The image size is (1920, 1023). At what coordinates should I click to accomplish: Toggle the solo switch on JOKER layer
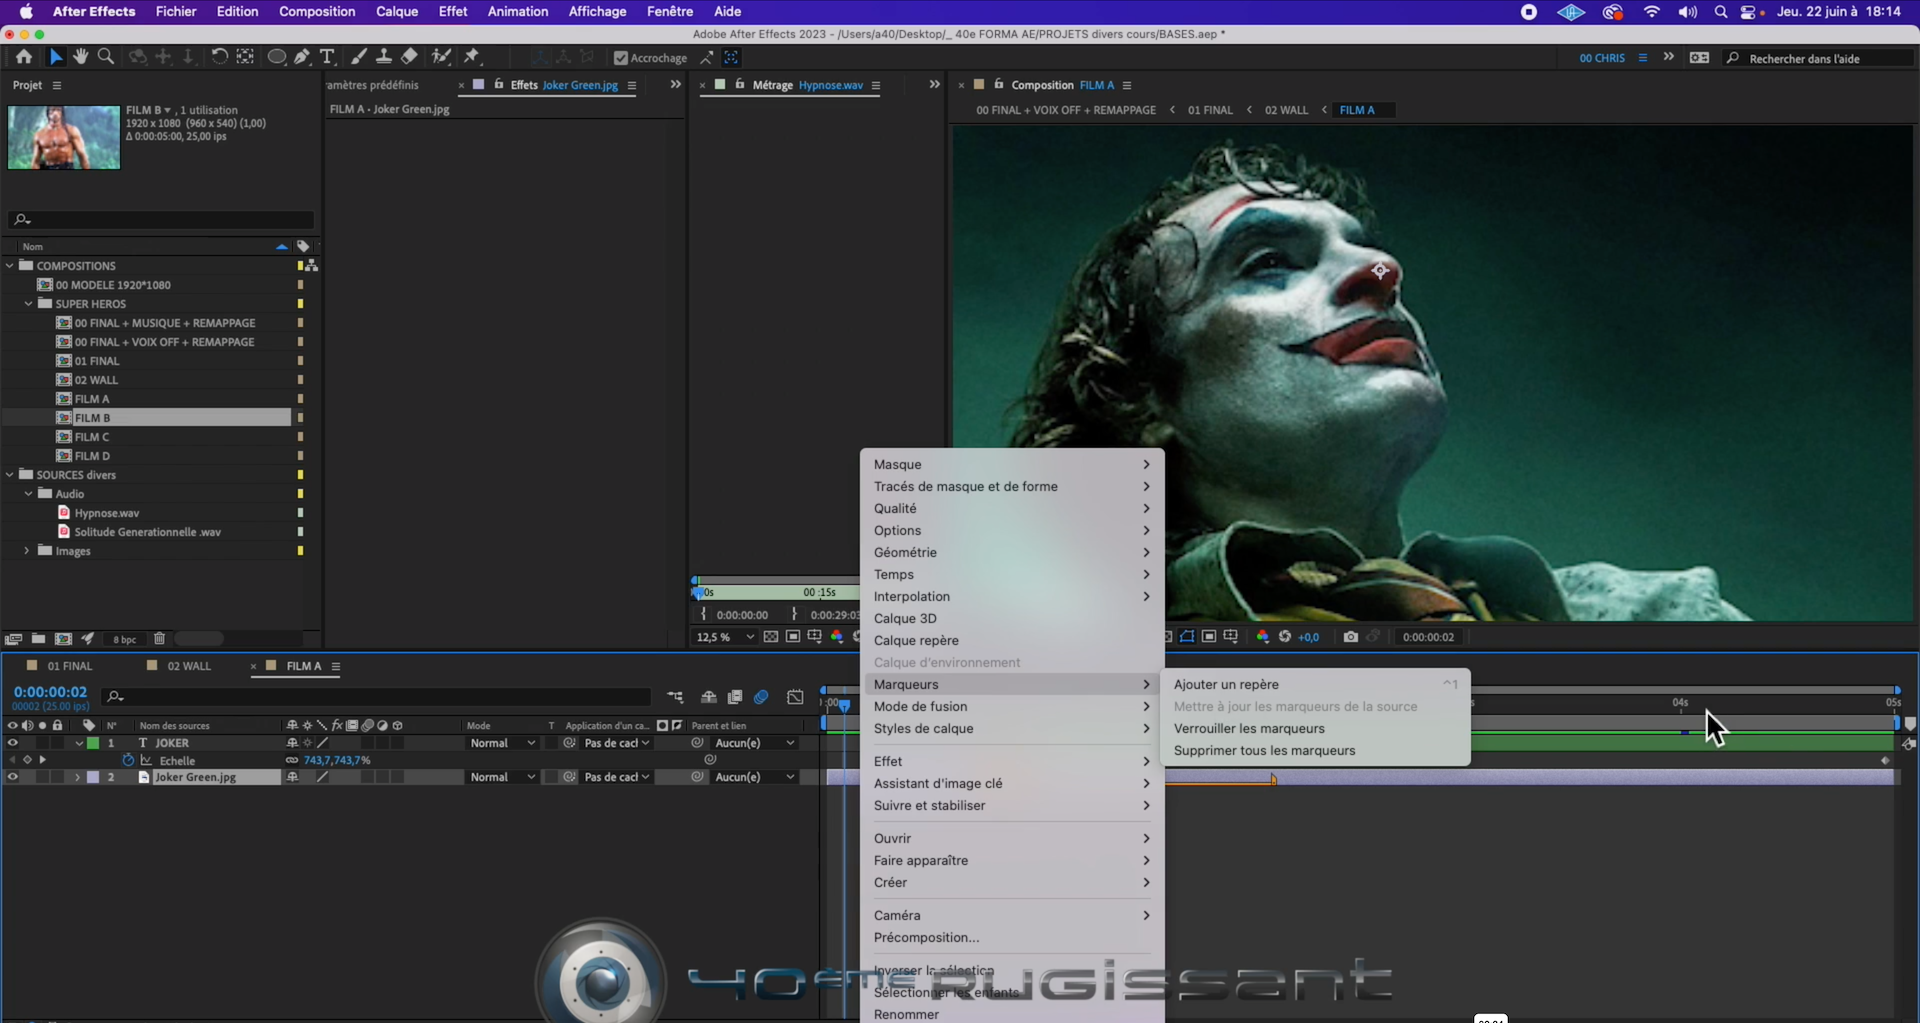41,743
